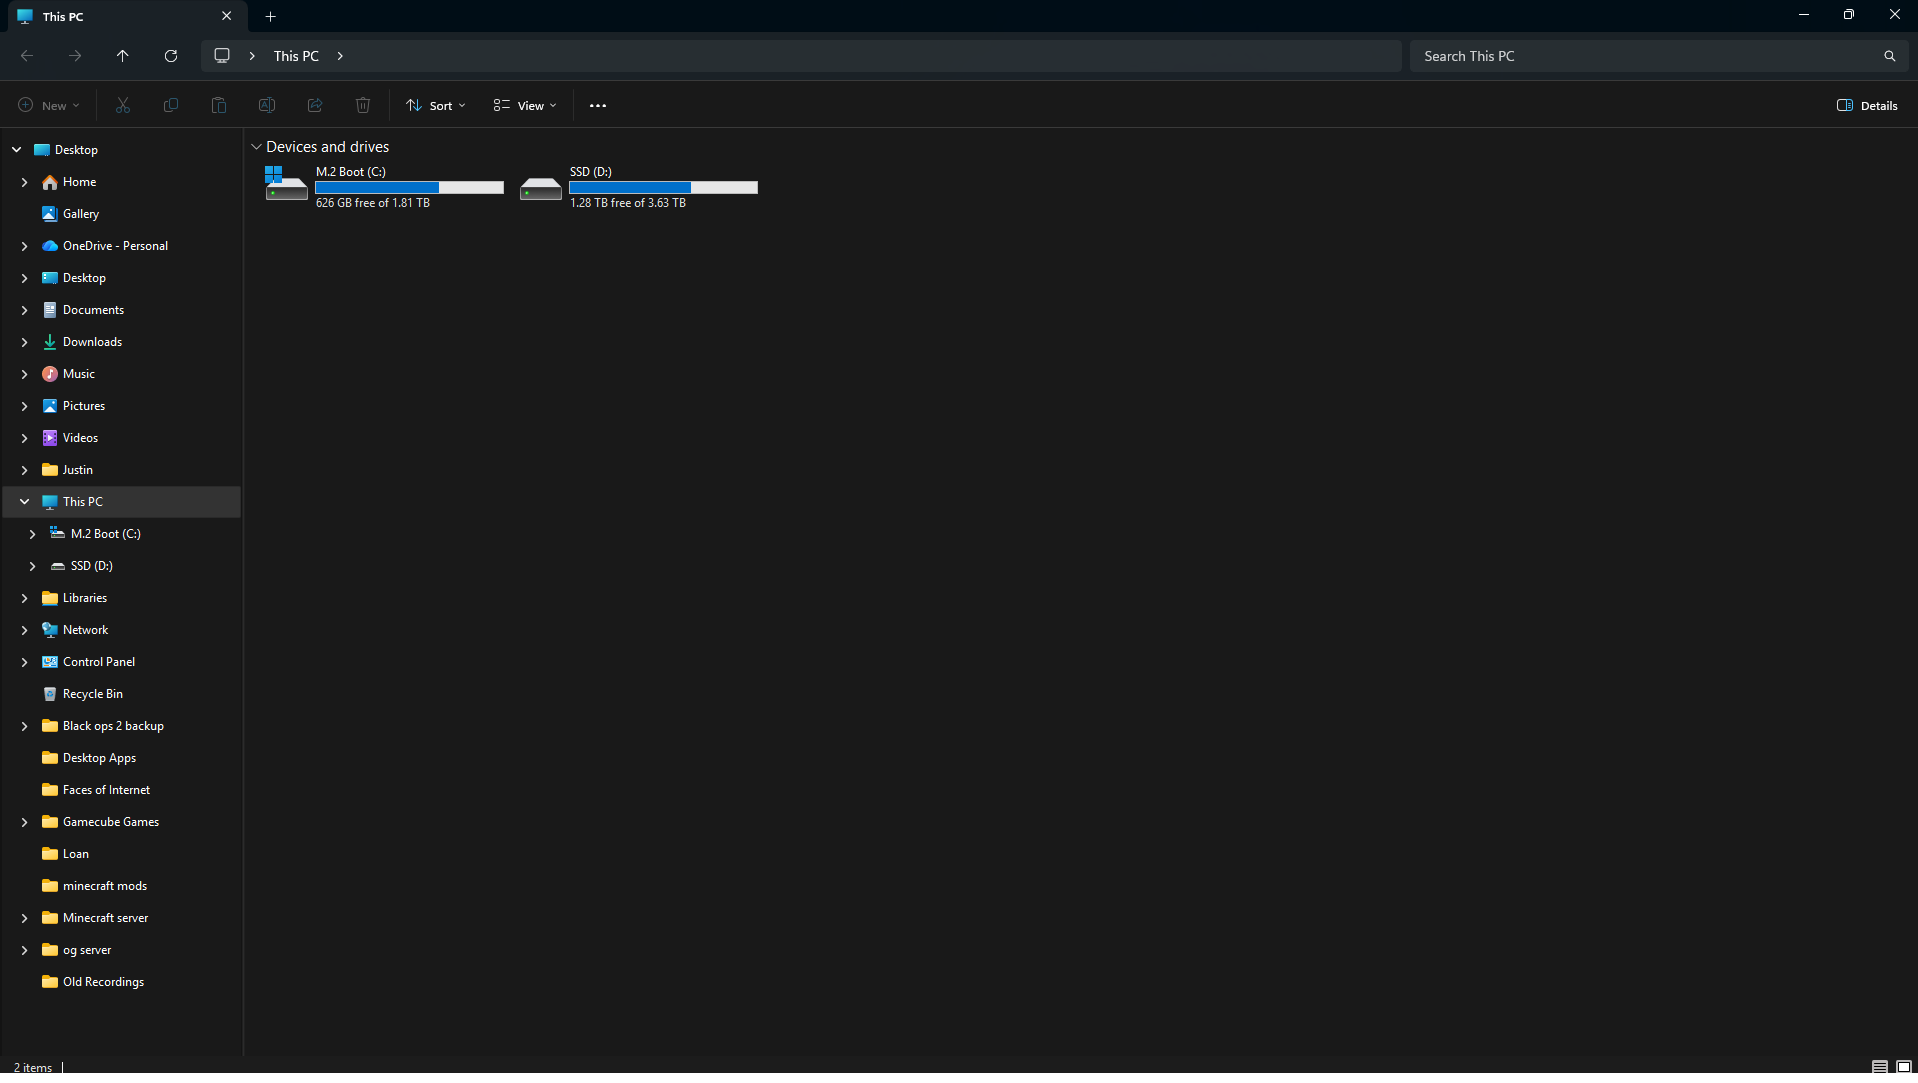This screenshot has height=1083, width=1918.
Task: Click the Rename icon in toolbar
Action: (x=267, y=105)
